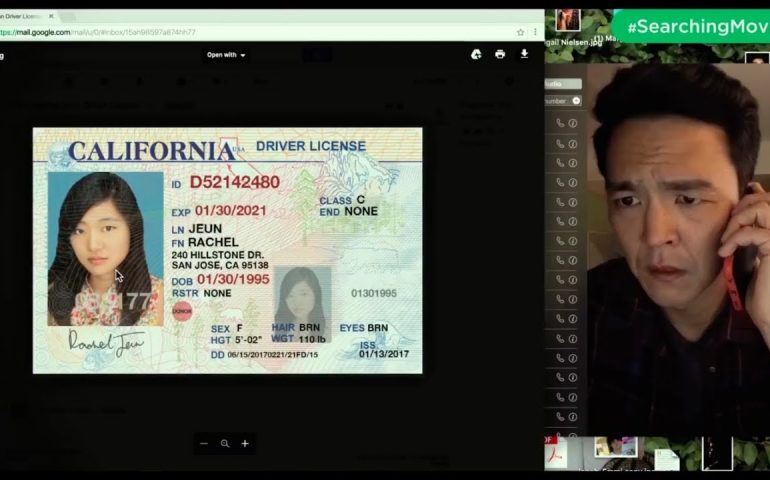770x480 pixels.
Task: Close the Driver License browser tab
Action: pyautogui.click(x=51, y=16)
